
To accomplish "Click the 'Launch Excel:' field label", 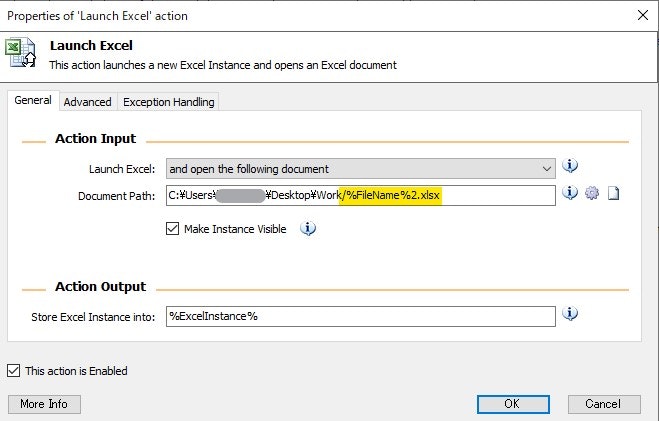I will [122, 169].
